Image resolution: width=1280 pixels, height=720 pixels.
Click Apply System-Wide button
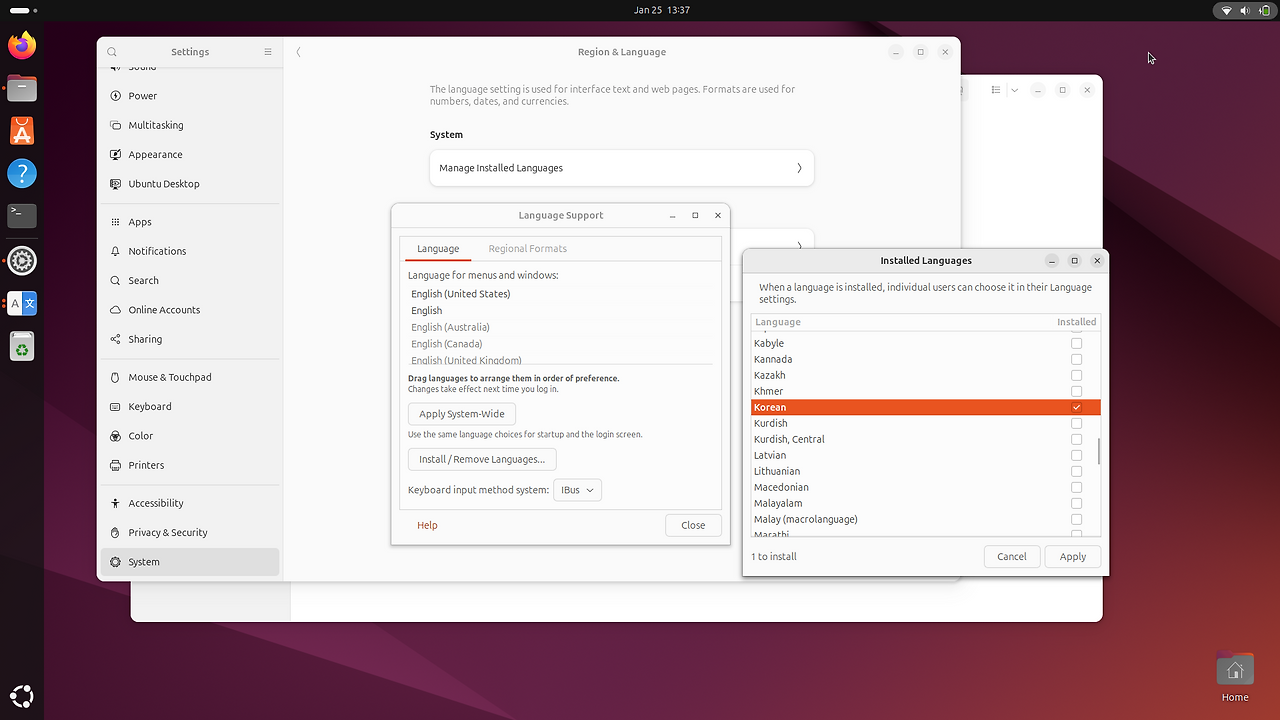(462, 414)
